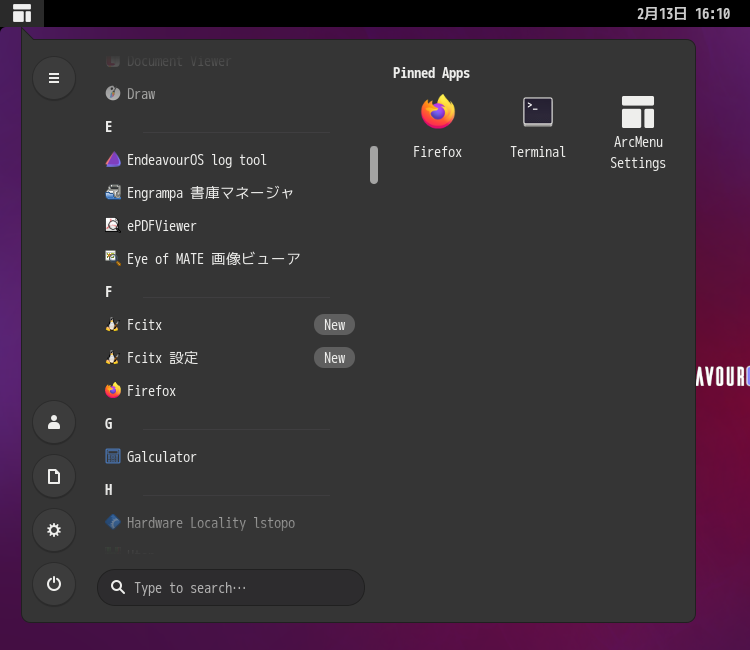Click the Firefox icon in app list
The image size is (750, 650).
(113, 390)
